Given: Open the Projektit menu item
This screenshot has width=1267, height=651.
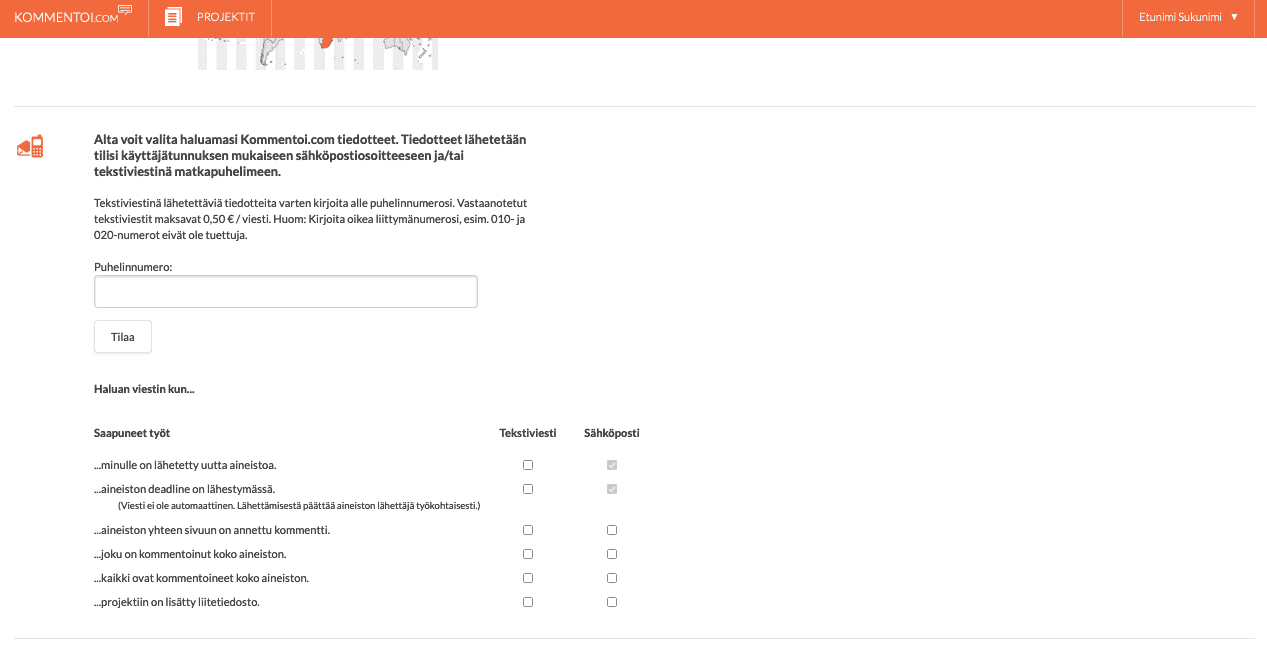Looking at the screenshot, I should point(226,17).
